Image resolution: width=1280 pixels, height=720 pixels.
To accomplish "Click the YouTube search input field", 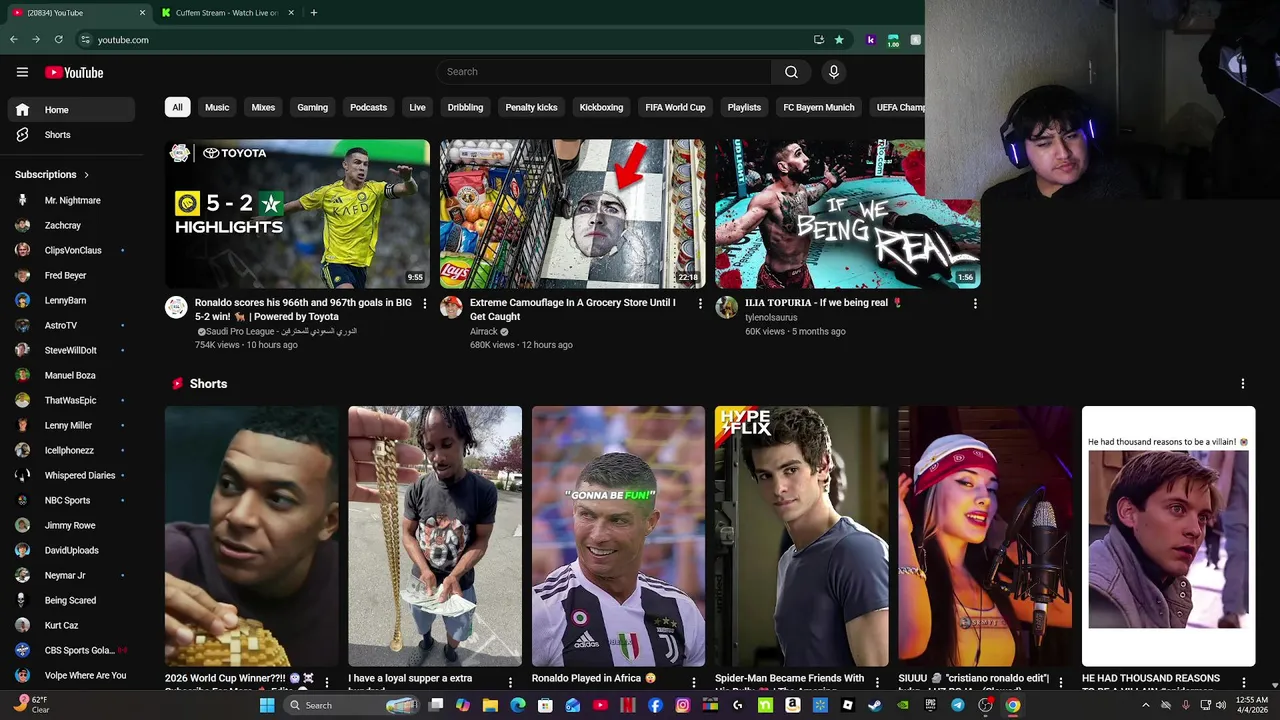I will [603, 72].
